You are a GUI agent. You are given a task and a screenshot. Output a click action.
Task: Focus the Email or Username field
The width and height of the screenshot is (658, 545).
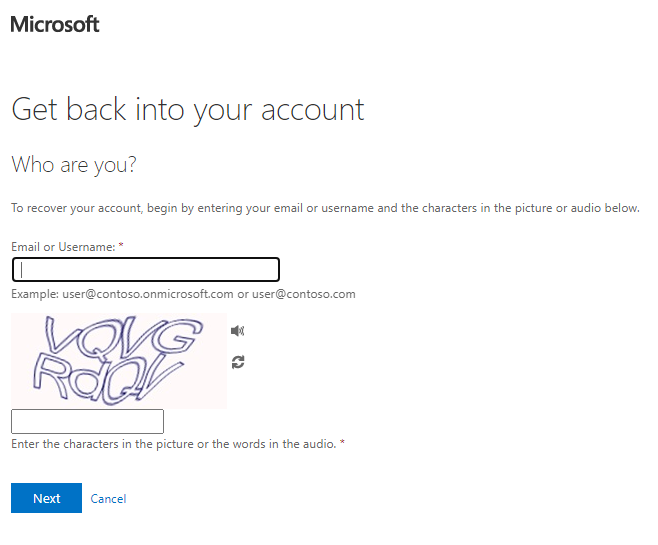(x=145, y=269)
